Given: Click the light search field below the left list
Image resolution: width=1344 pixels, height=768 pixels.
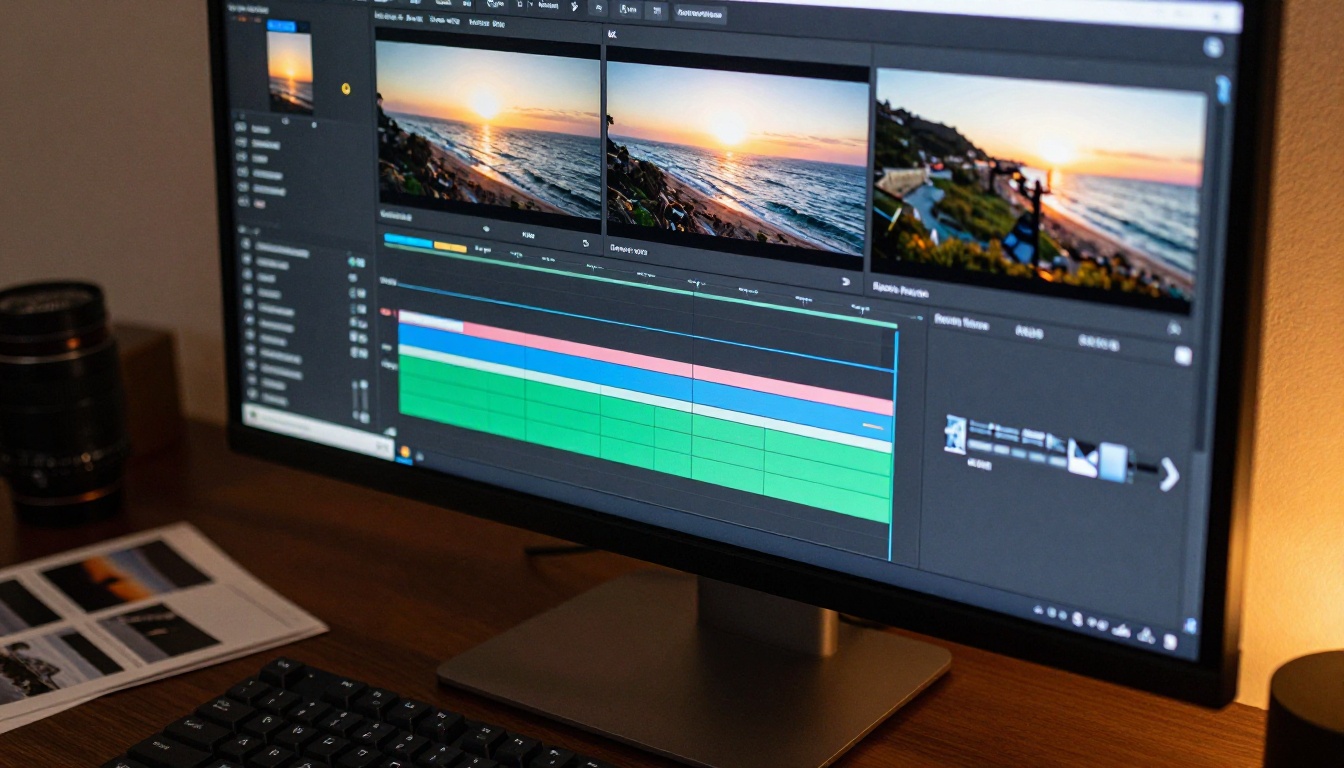Looking at the screenshot, I should [x=318, y=430].
